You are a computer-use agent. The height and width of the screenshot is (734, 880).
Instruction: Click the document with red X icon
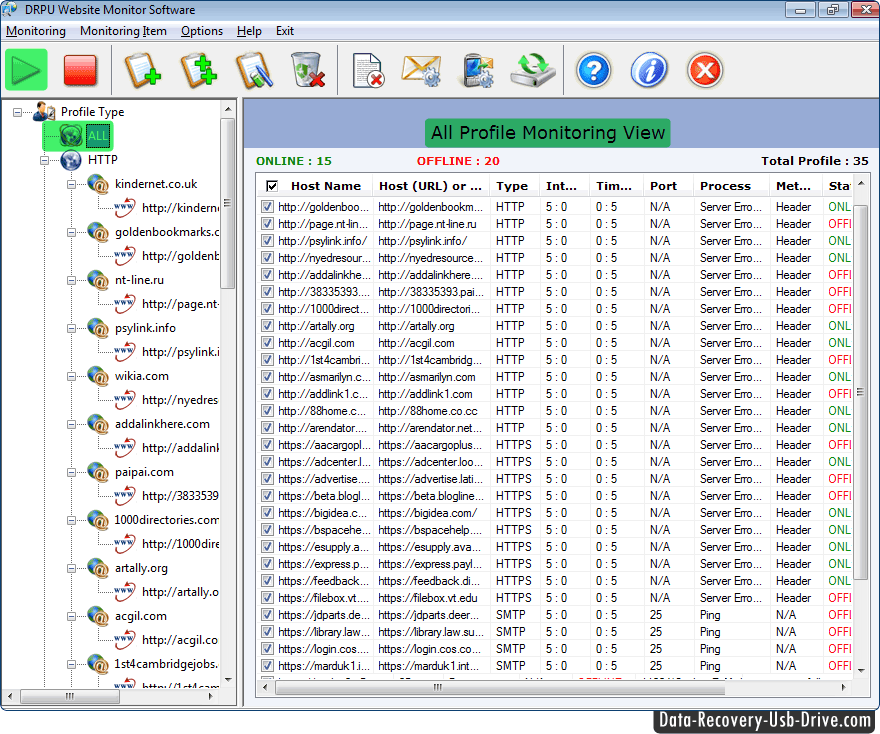tap(368, 70)
